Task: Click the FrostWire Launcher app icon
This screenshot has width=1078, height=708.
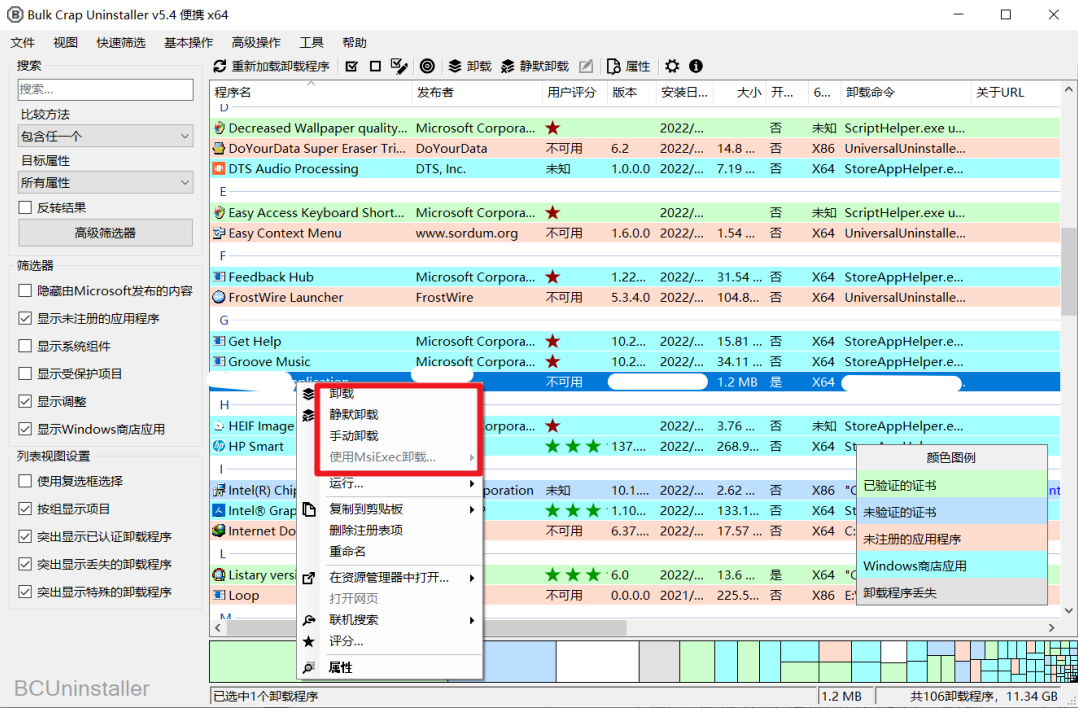Action: [x=219, y=297]
